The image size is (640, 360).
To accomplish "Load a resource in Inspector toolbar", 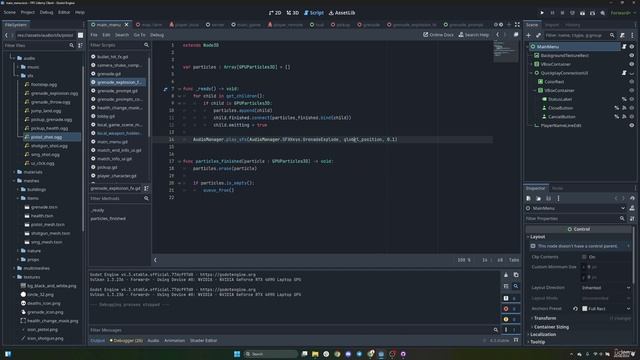I will [x=538, y=198].
